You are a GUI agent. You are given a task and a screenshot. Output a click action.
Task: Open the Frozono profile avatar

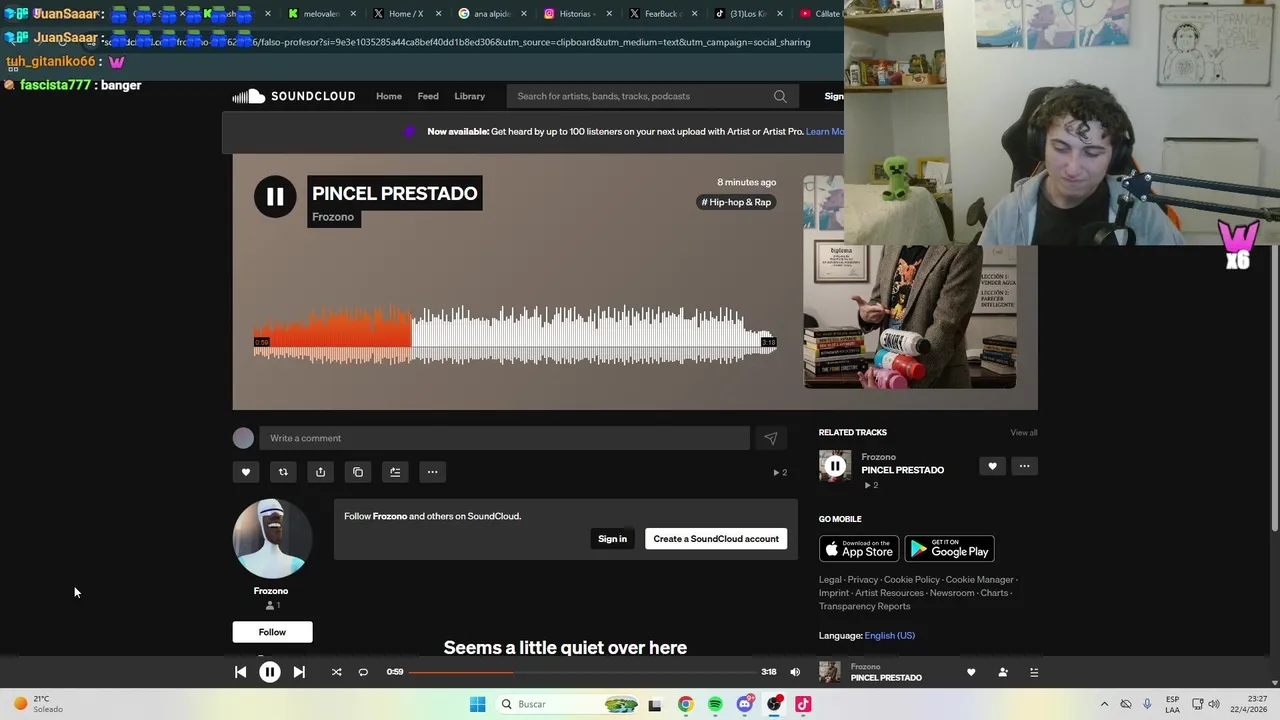pos(272,539)
